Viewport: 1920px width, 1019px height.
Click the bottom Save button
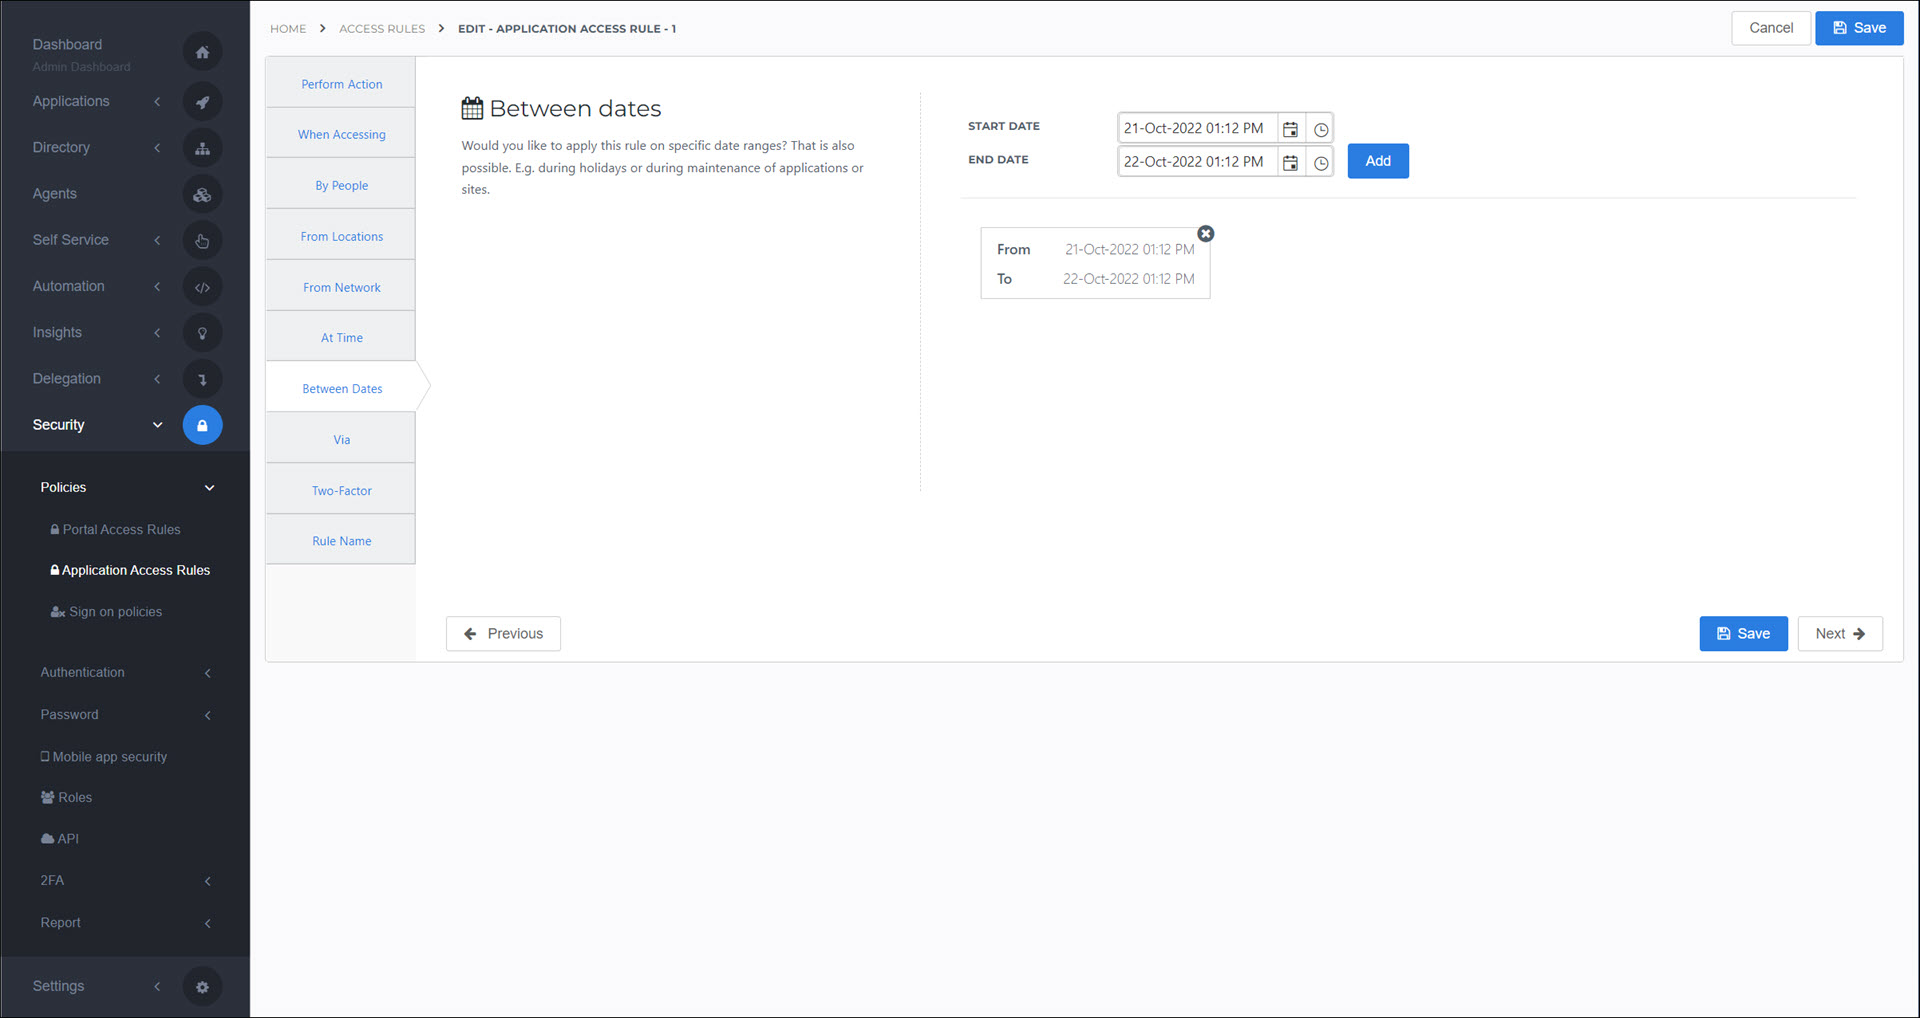(1743, 634)
